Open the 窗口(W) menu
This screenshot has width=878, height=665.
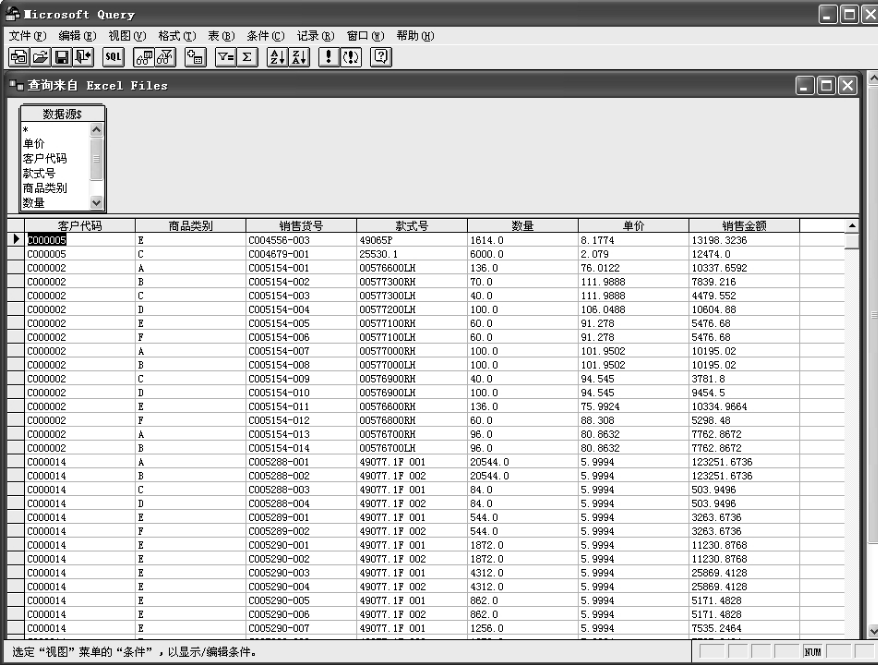click(366, 36)
